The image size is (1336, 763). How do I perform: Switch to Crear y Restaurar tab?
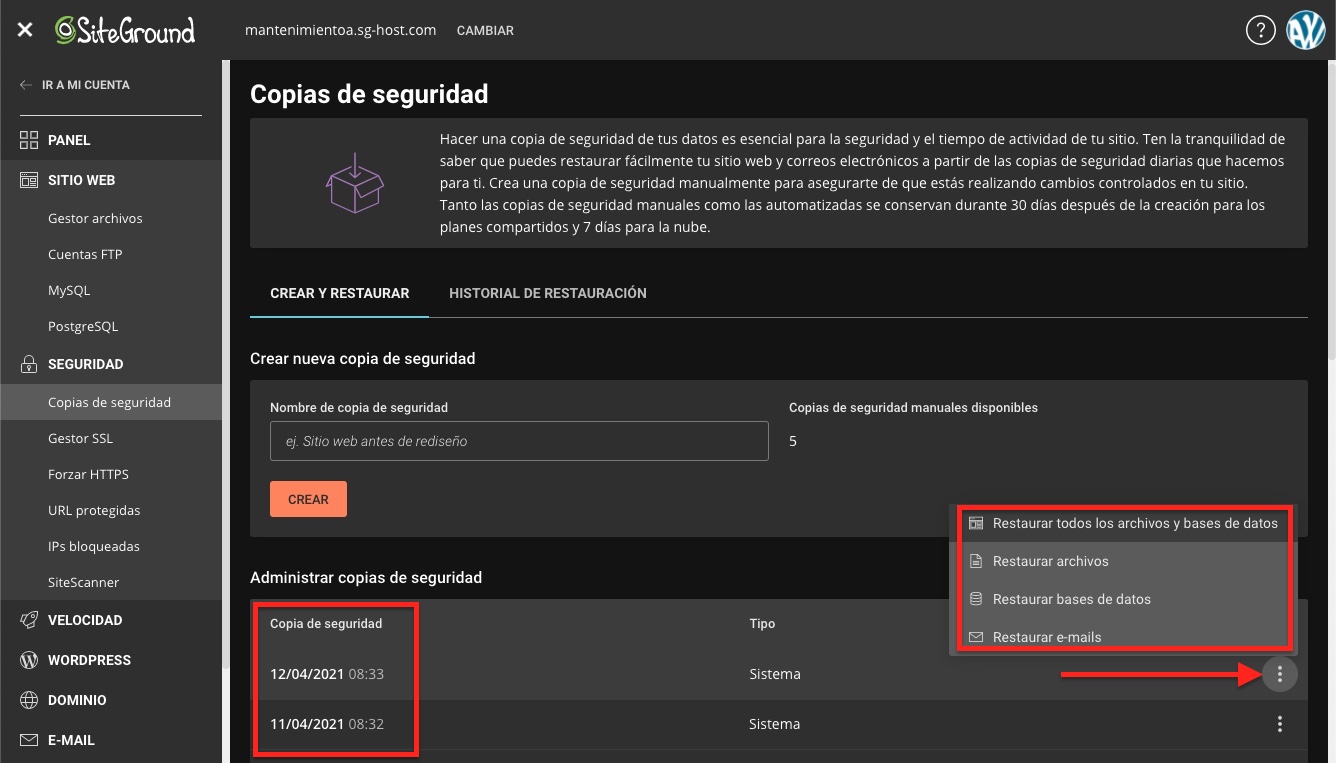(x=339, y=293)
